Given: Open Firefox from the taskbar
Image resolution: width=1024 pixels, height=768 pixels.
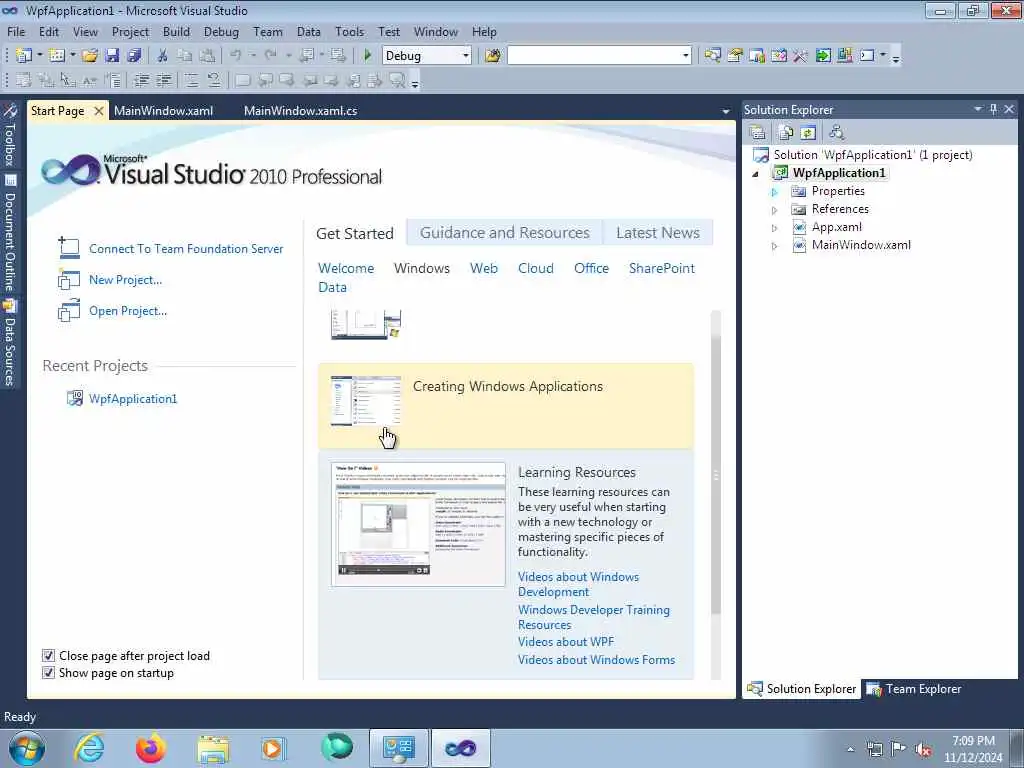Looking at the screenshot, I should click(151, 748).
